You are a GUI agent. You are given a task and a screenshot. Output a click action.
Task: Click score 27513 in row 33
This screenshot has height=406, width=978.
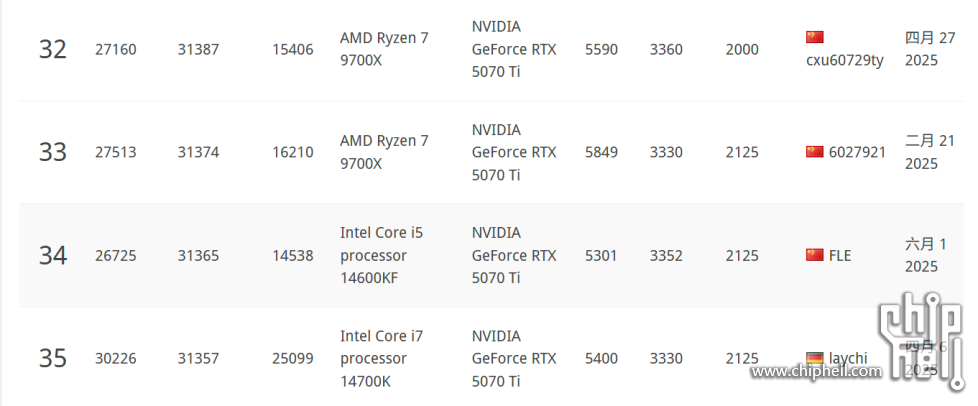click(x=115, y=152)
